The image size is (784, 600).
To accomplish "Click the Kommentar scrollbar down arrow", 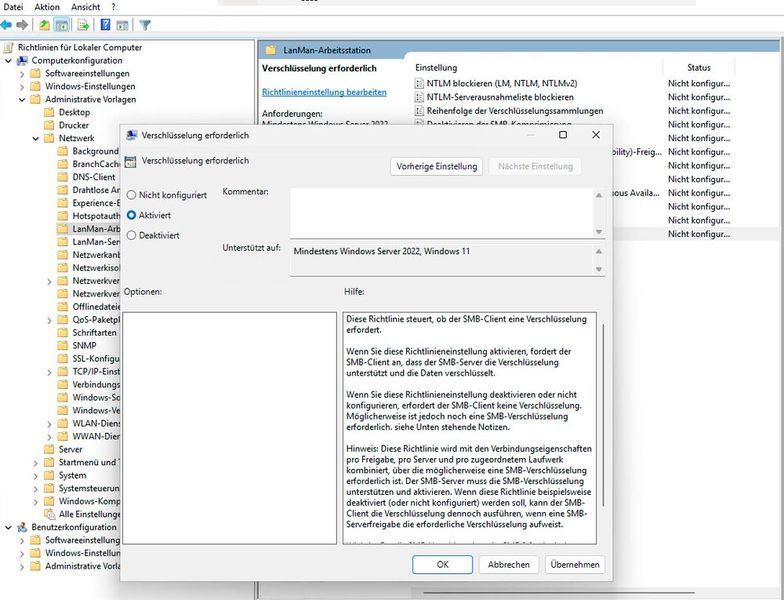I will click(x=598, y=232).
